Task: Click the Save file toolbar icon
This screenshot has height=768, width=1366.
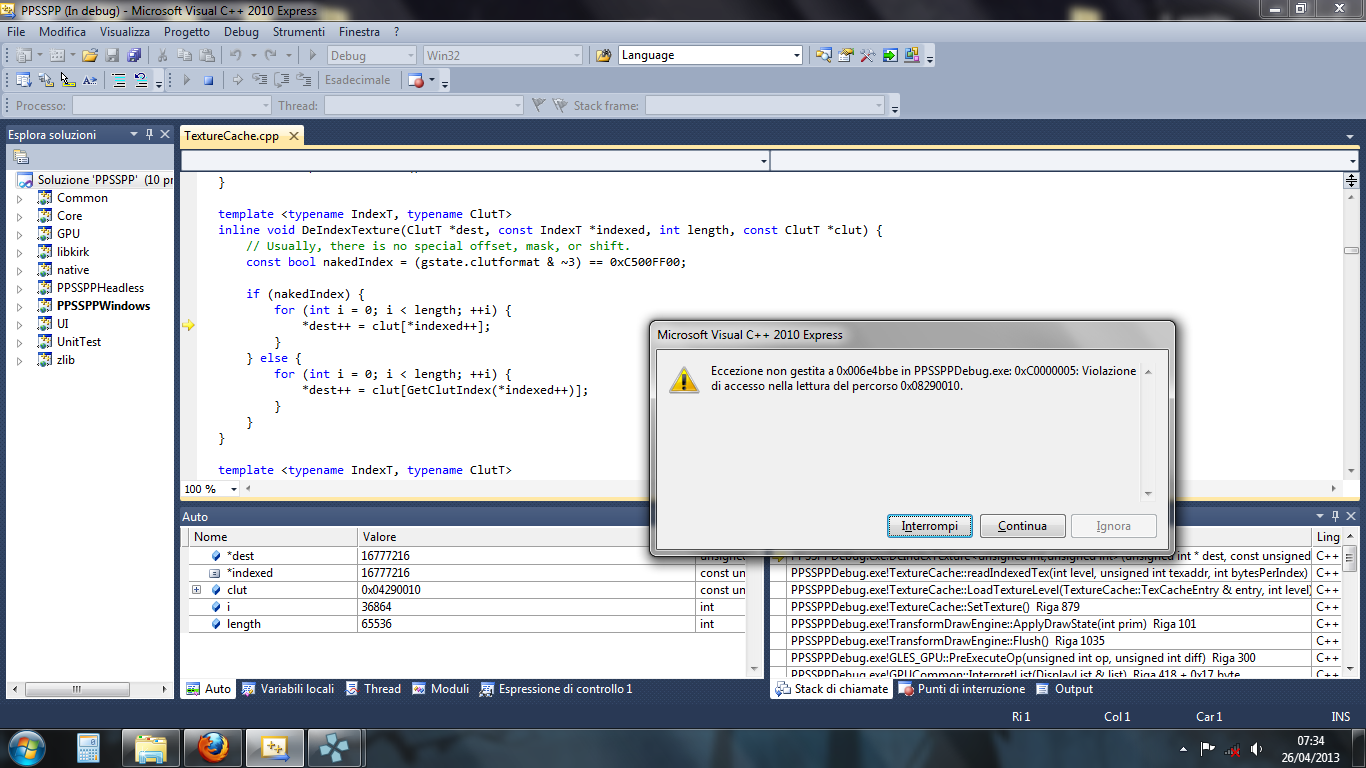Action: coord(112,55)
